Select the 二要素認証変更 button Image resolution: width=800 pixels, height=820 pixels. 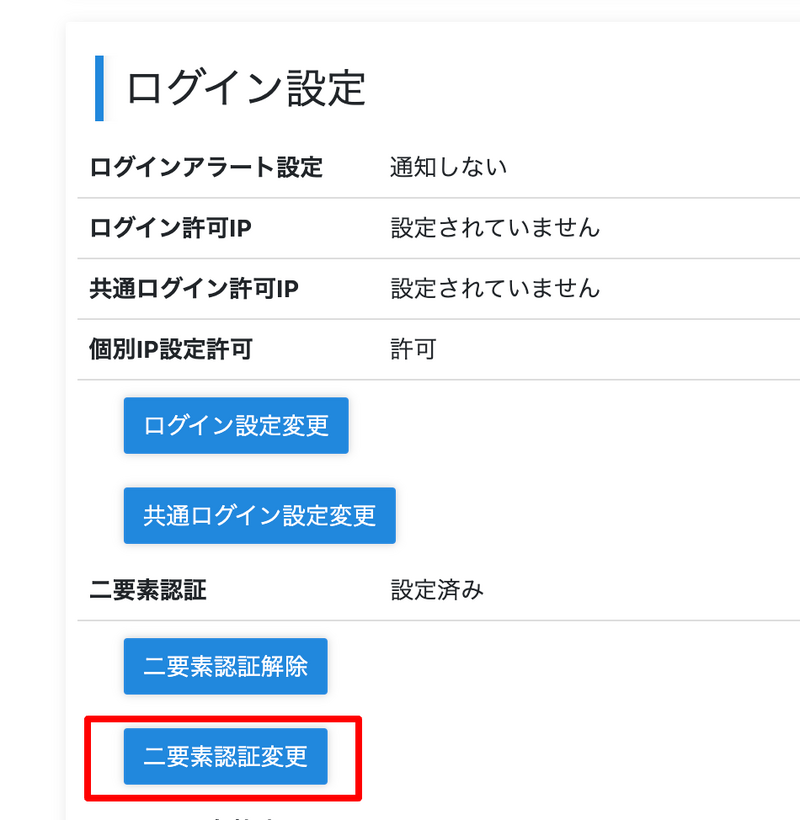(225, 756)
